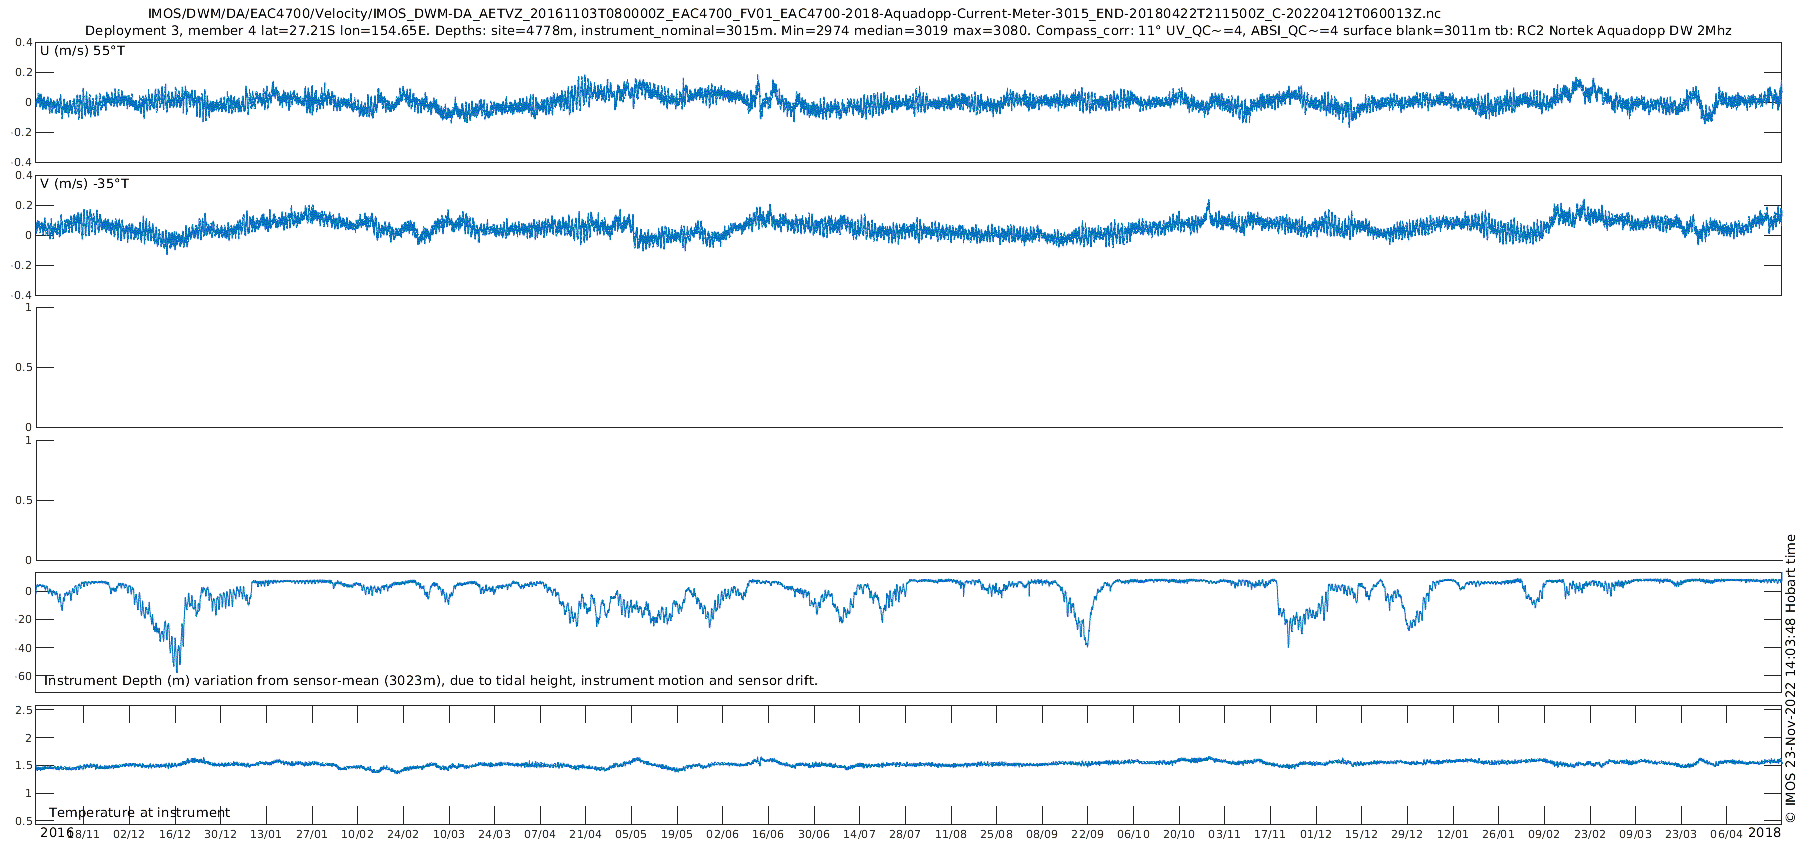Viewport: 1800px width, 850px height.
Task: Click the '23/02' date tick label
Action: [1590, 835]
